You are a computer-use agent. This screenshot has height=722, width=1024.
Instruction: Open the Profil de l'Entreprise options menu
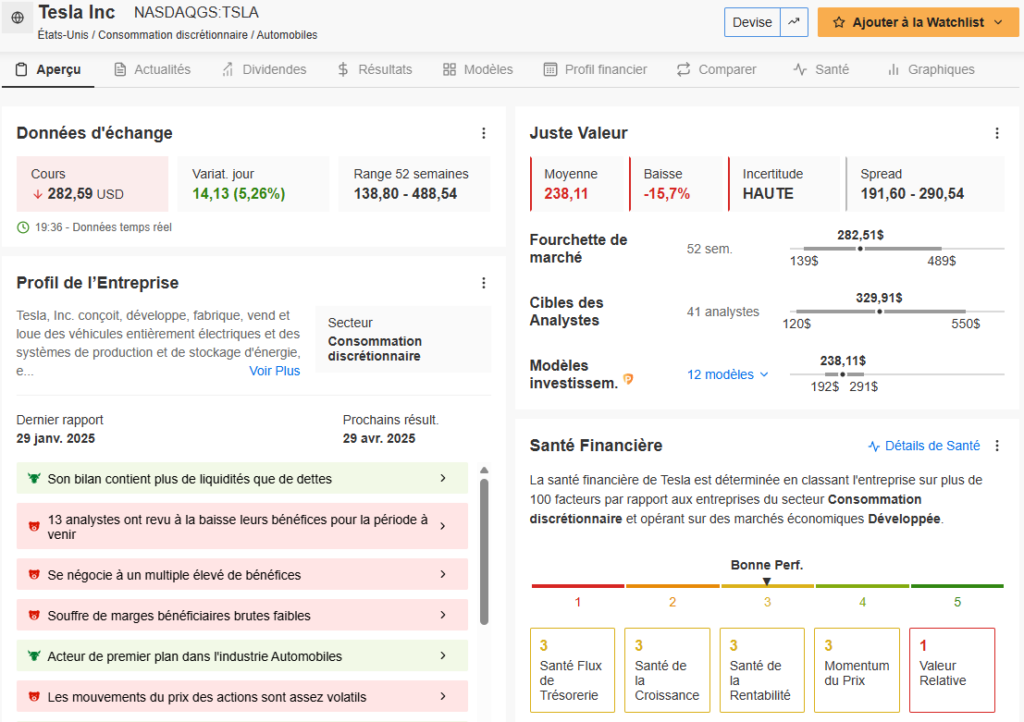click(x=484, y=283)
